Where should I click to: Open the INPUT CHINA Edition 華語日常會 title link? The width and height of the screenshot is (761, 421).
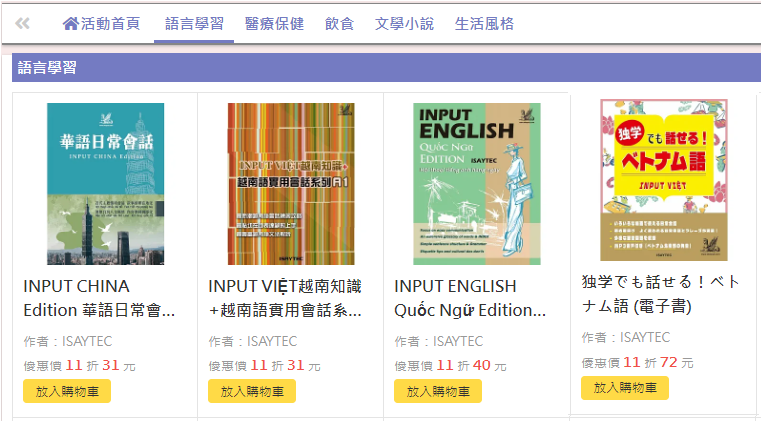coord(99,298)
